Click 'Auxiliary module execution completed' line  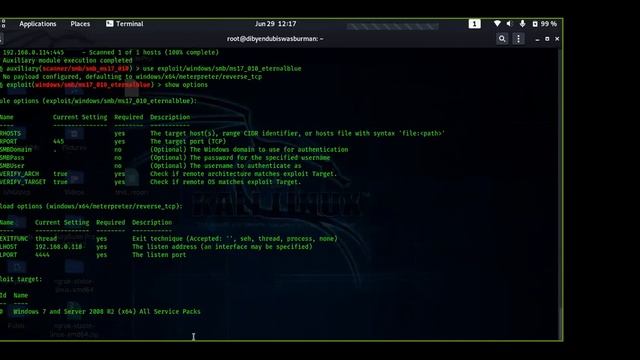[x=67, y=60]
